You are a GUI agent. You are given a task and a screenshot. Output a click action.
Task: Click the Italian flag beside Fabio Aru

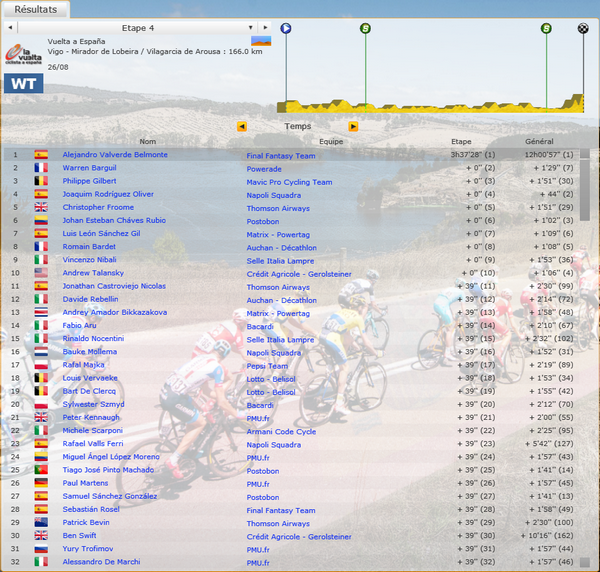[x=41, y=325]
